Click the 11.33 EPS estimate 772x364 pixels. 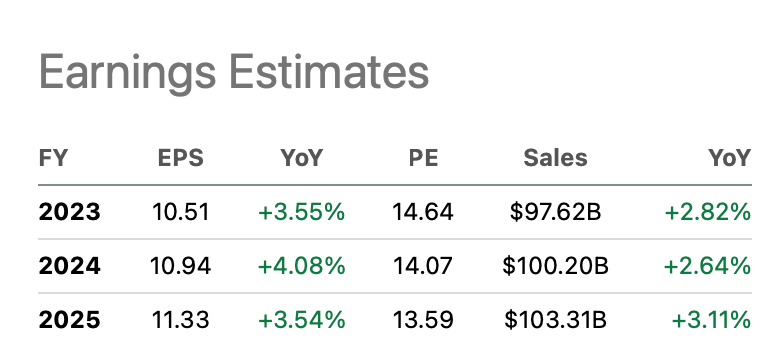181,320
